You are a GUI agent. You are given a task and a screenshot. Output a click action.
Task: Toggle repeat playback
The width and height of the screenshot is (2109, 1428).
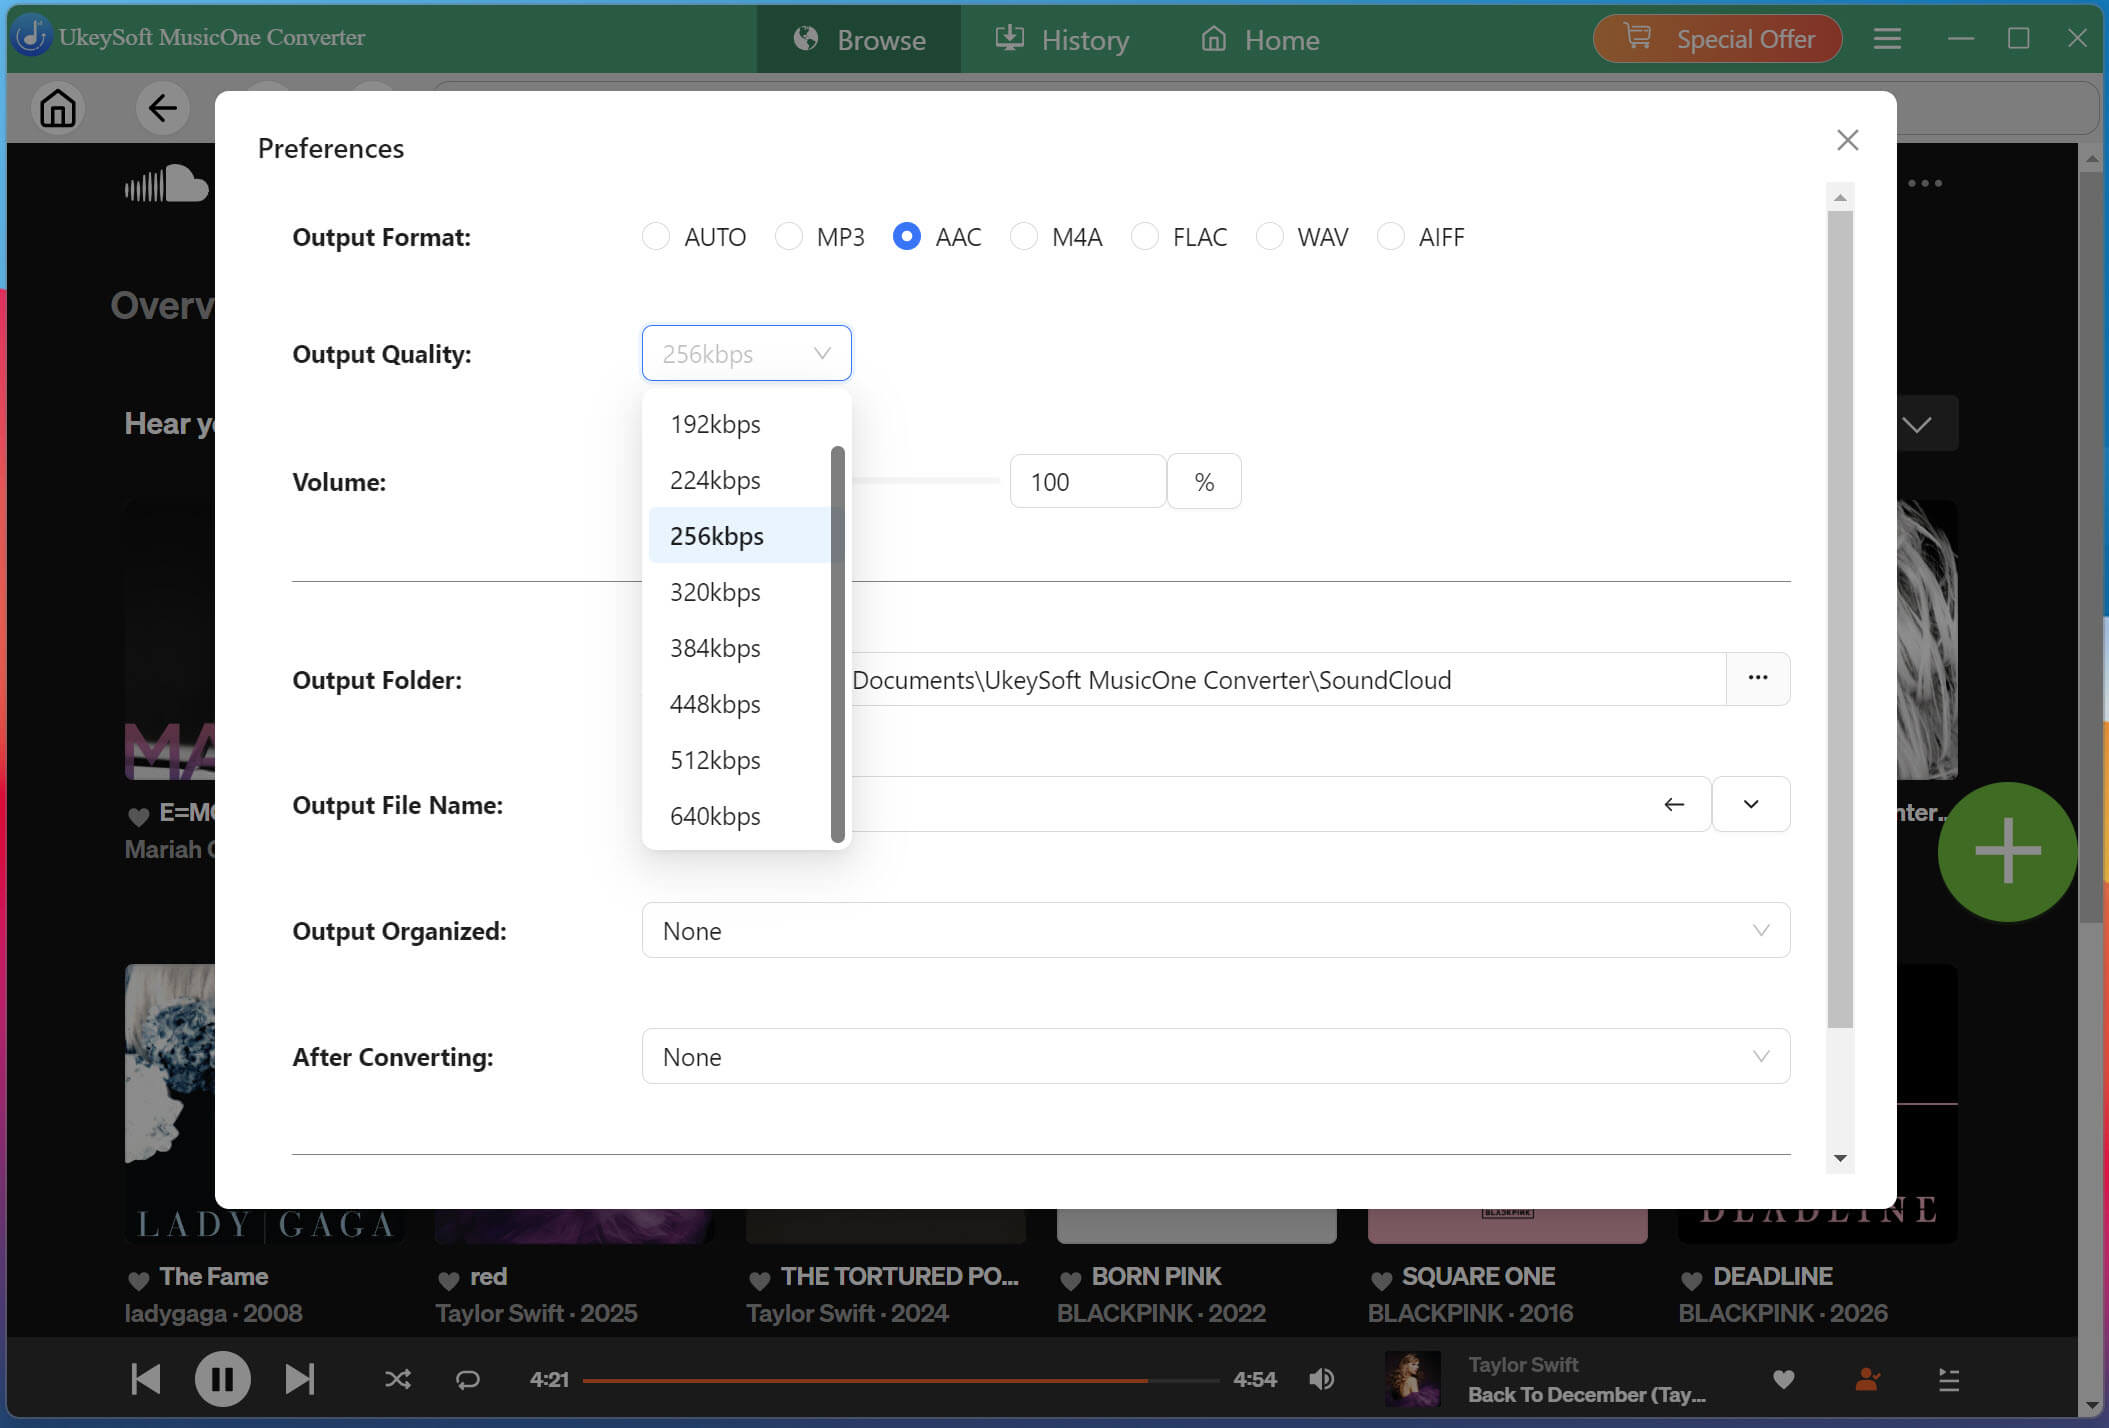point(467,1380)
